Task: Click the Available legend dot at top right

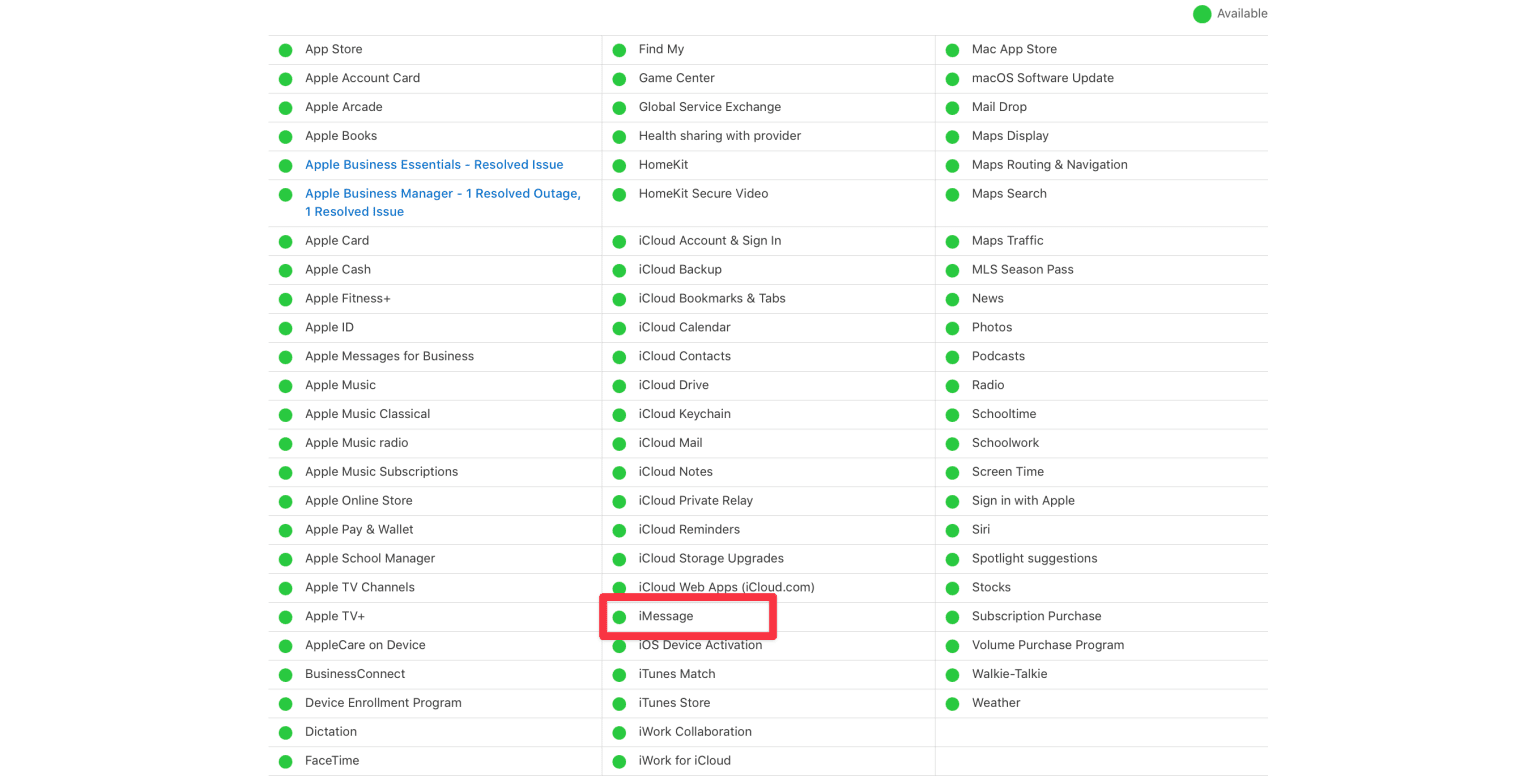Action: pos(1201,13)
